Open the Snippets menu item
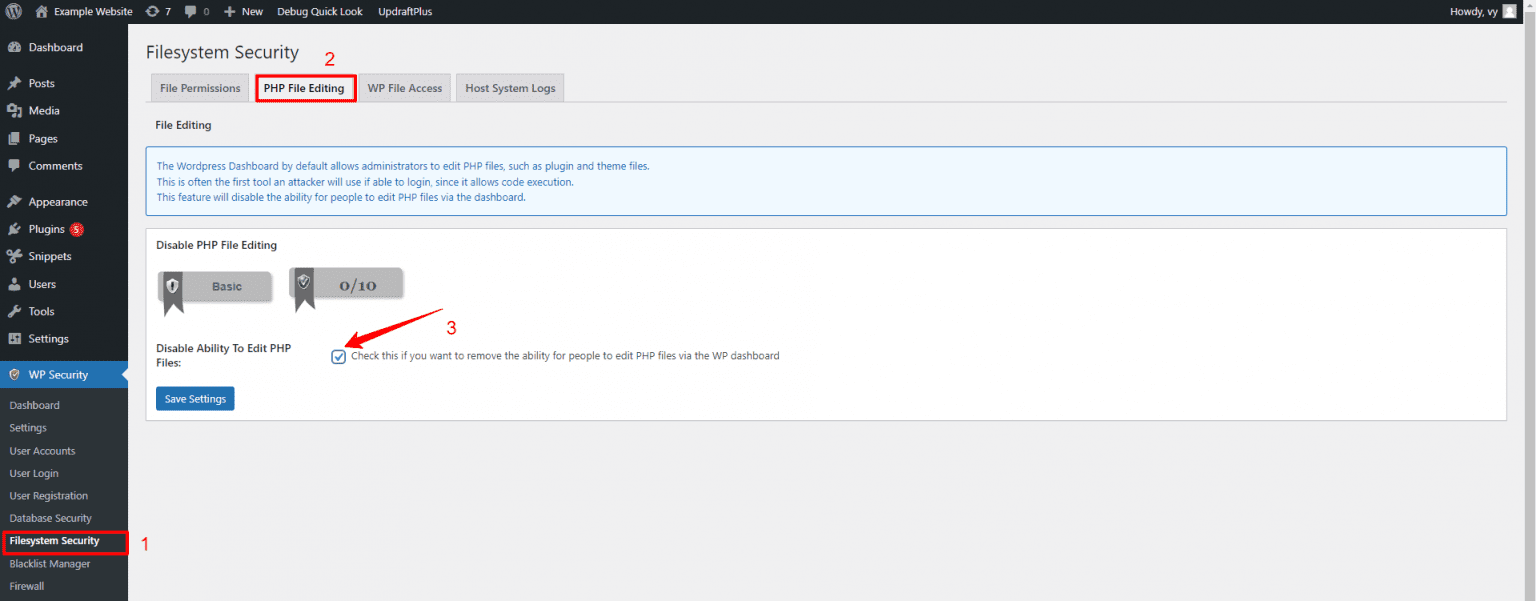This screenshot has width=1536, height=601. (x=49, y=256)
